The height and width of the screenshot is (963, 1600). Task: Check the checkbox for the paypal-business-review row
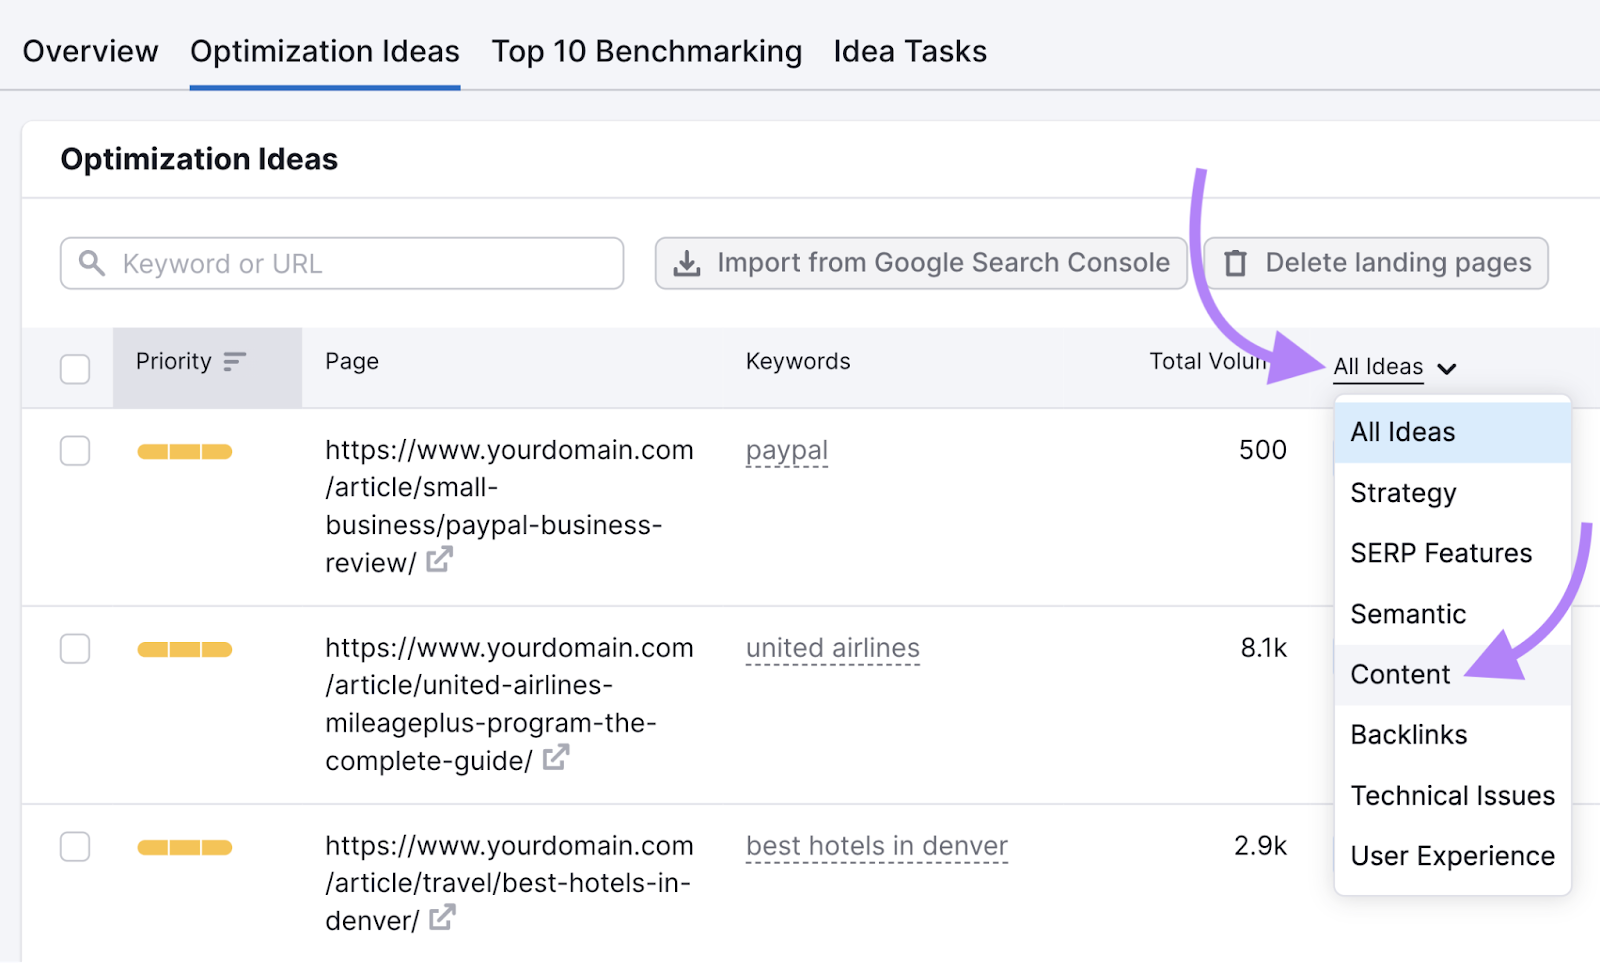pyautogui.click(x=74, y=451)
